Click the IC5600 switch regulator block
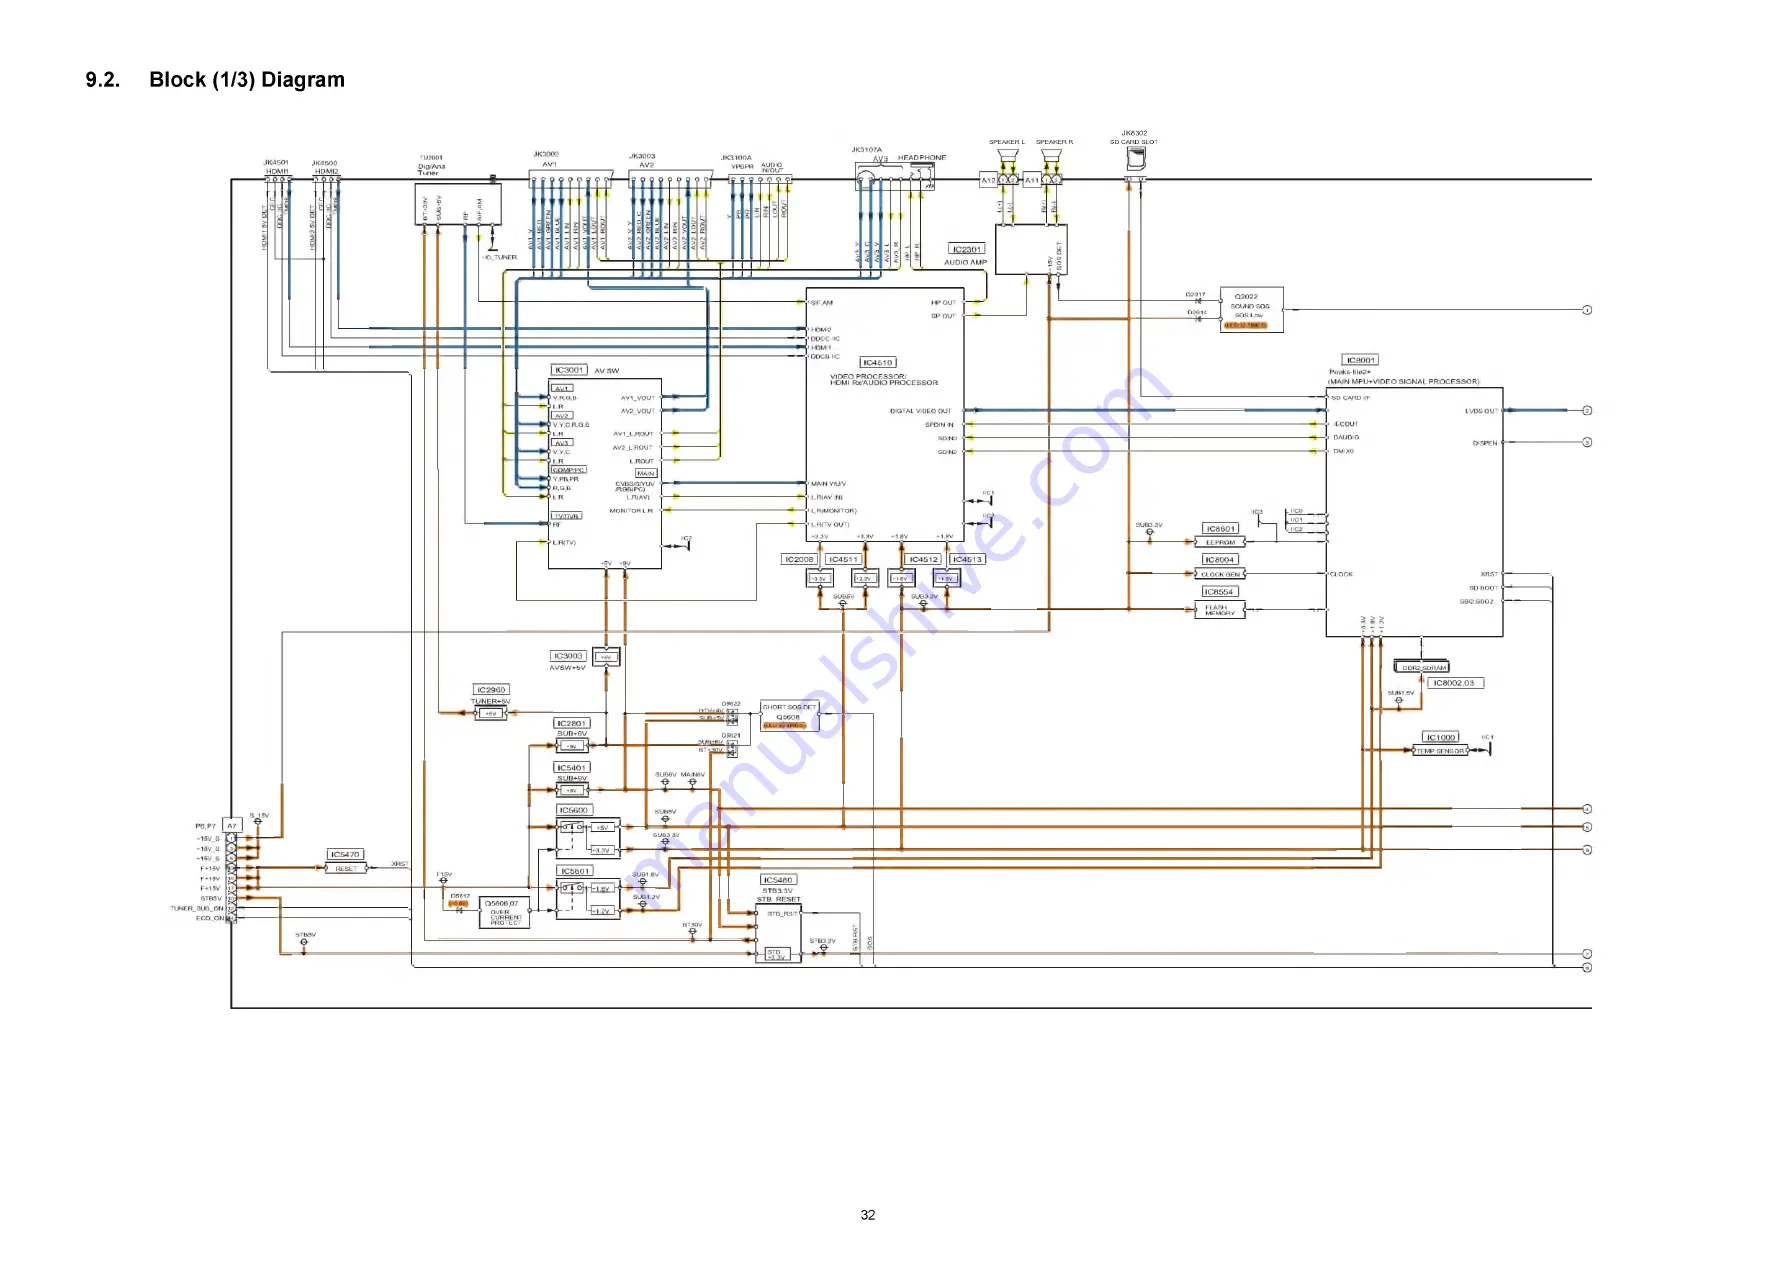Image resolution: width=1787 pixels, height=1263 pixels. (x=588, y=838)
